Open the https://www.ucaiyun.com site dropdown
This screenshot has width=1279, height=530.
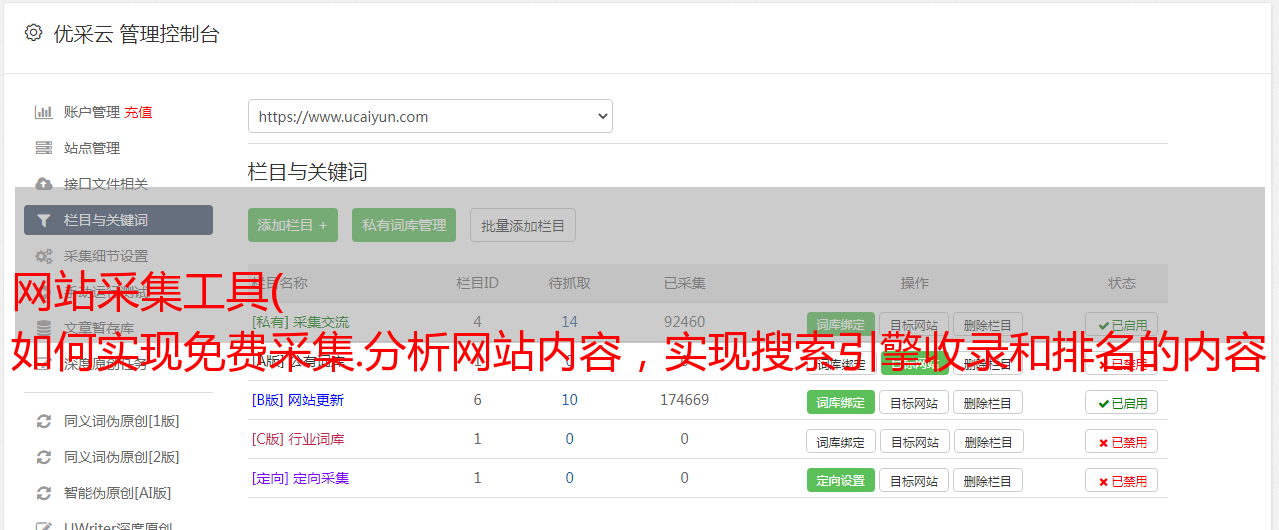430,116
